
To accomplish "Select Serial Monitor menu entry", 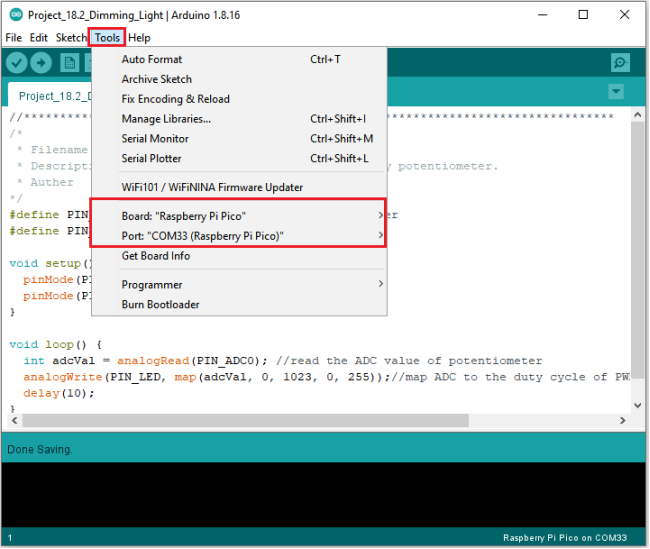I will [x=239, y=139].
